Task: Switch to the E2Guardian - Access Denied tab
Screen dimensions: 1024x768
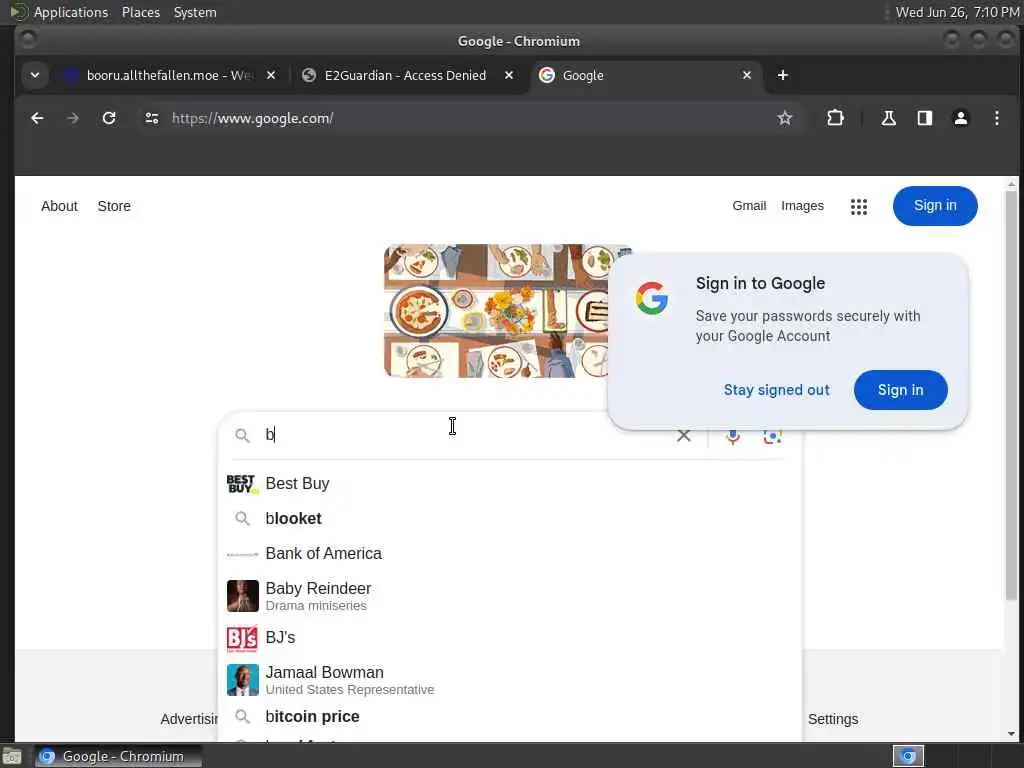Action: (x=405, y=75)
